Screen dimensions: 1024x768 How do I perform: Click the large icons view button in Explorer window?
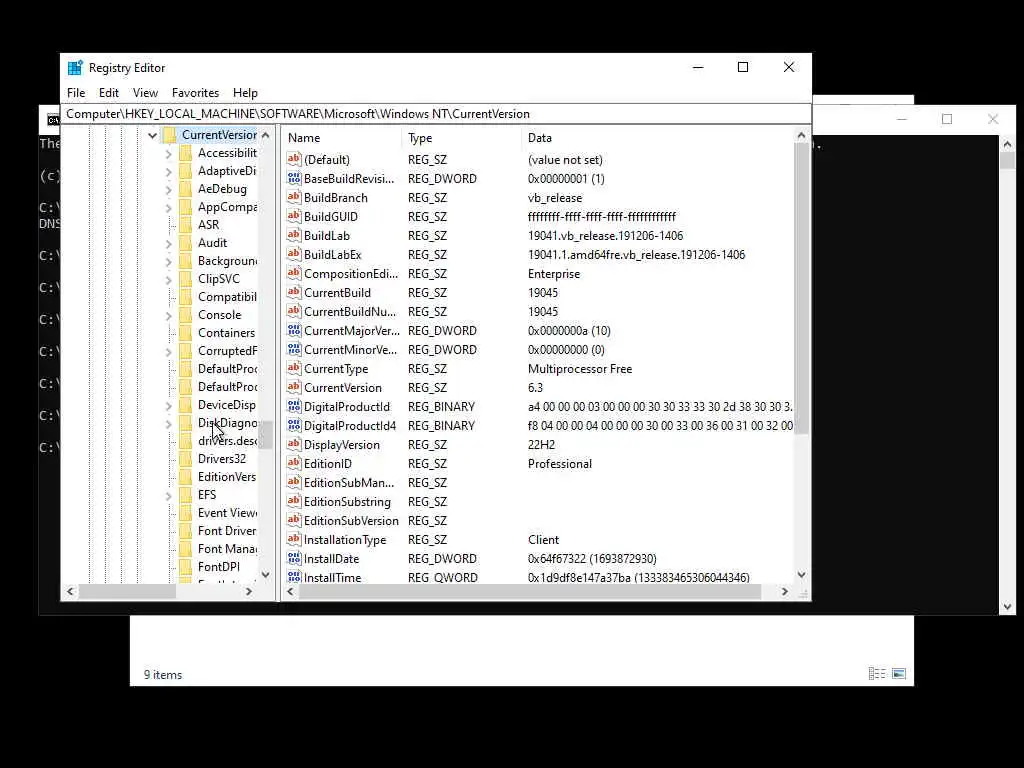click(899, 673)
